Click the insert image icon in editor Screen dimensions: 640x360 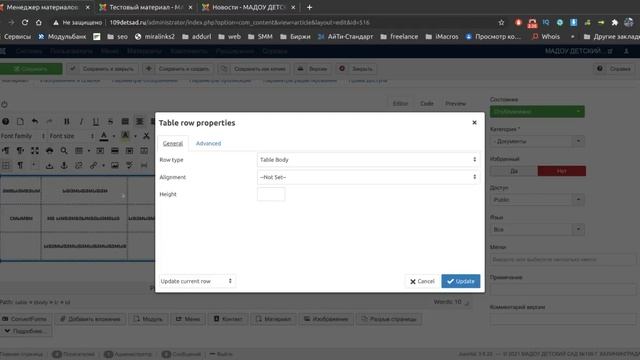[115, 165]
